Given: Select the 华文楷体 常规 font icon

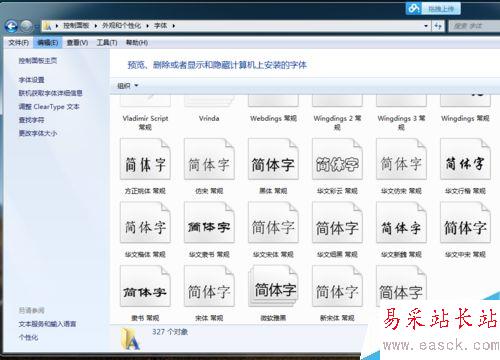Looking at the screenshot, I should 145,223.
